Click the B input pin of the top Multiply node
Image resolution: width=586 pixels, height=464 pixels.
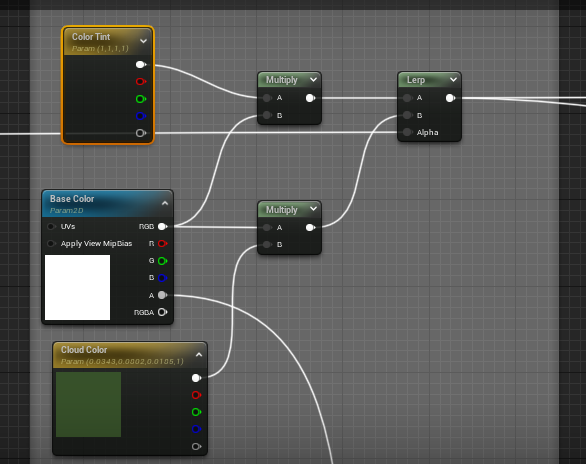(267, 115)
